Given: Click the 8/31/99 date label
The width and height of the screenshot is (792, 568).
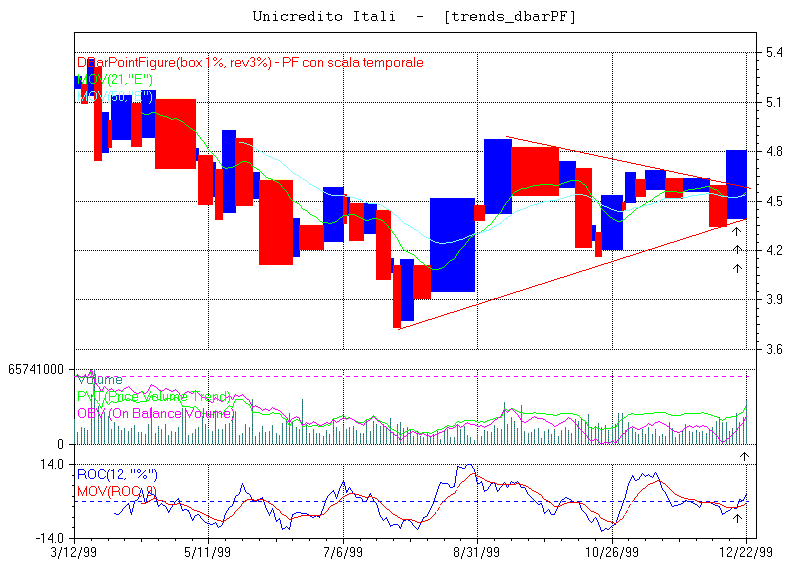Looking at the screenshot, I should tap(476, 552).
